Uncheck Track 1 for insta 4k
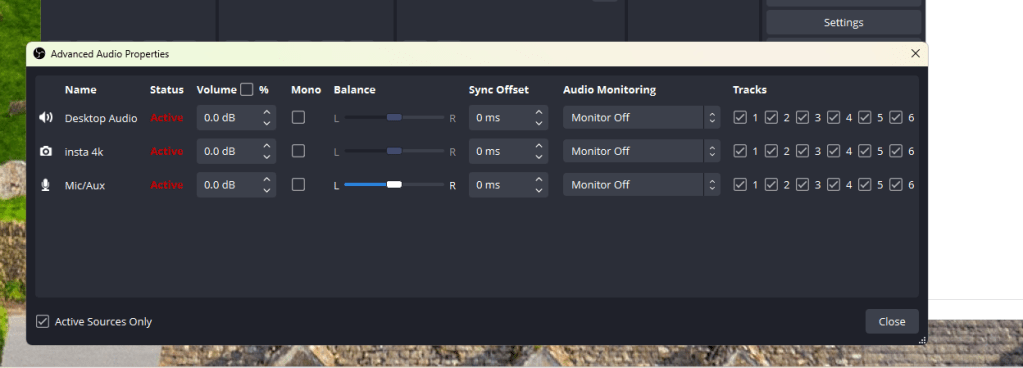The image size is (1023, 368). tap(740, 151)
